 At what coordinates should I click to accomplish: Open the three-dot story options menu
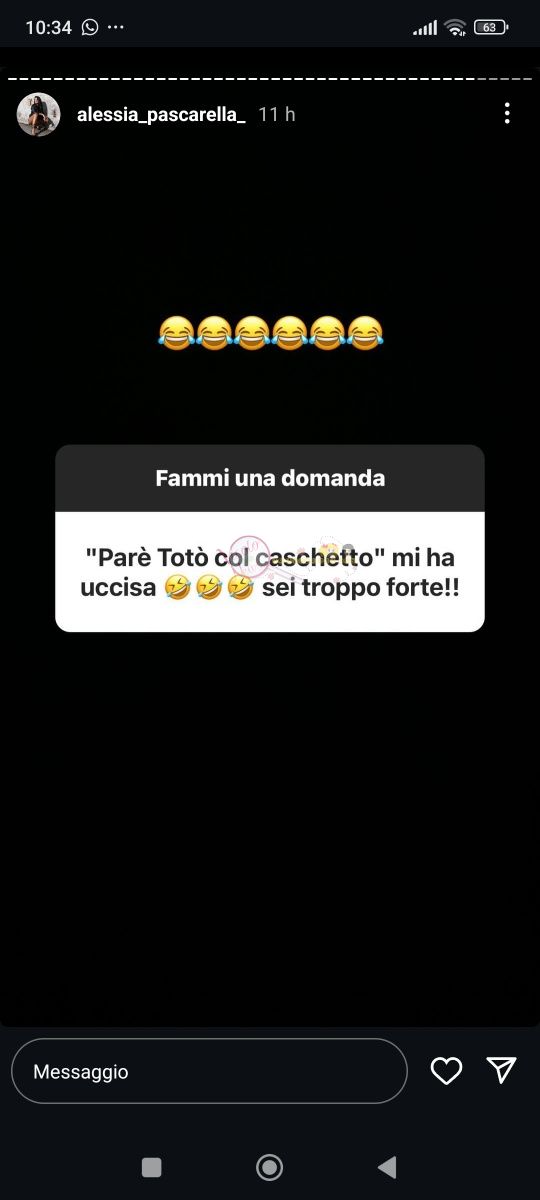tap(507, 114)
